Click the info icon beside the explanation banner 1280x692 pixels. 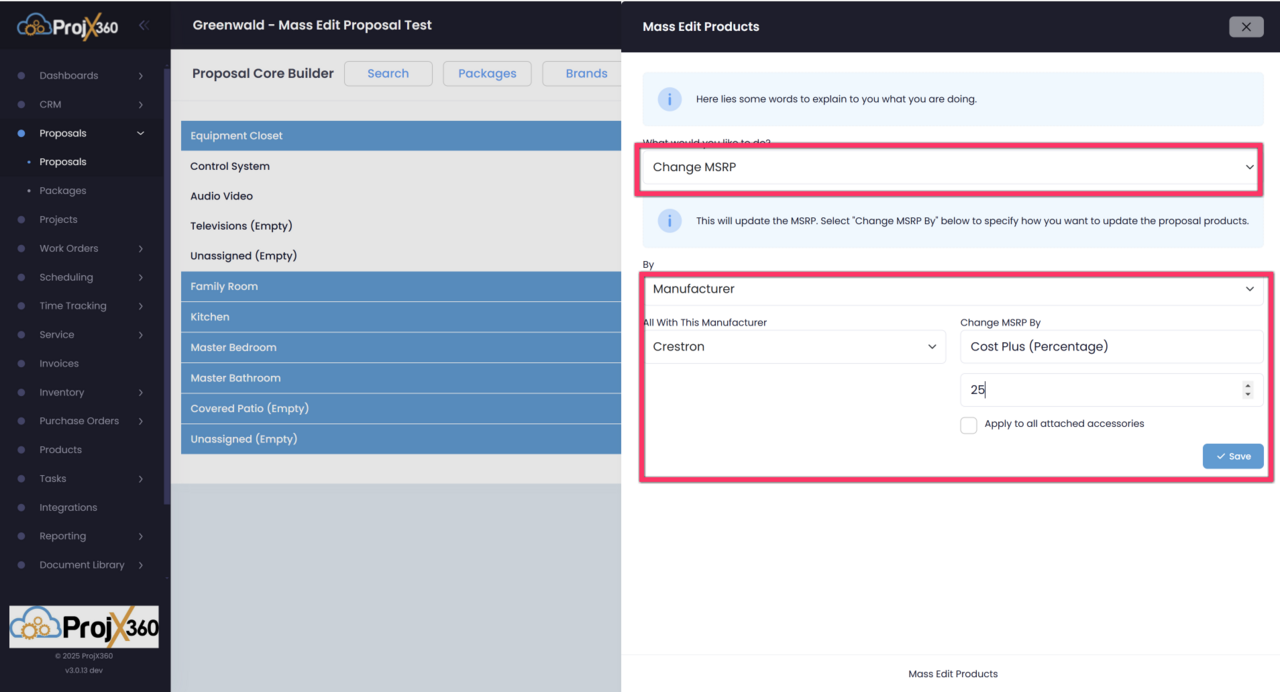tap(669, 99)
